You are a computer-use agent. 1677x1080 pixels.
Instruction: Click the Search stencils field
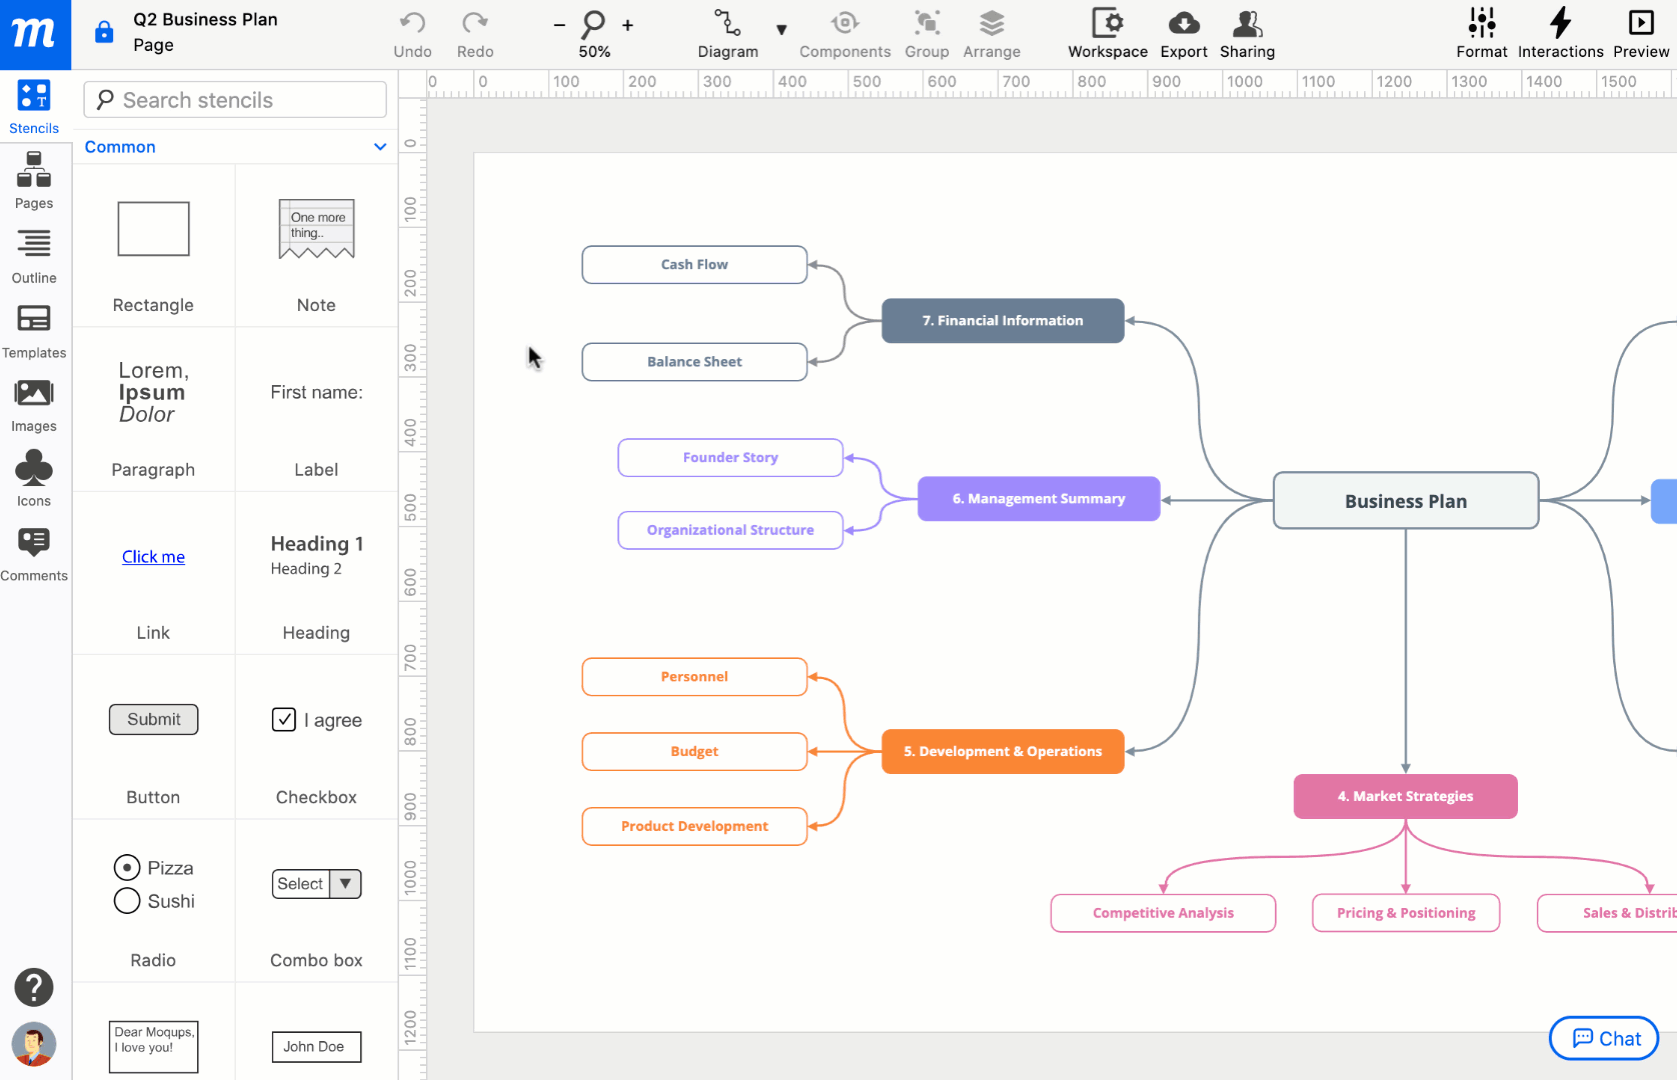[x=236, y=100]
